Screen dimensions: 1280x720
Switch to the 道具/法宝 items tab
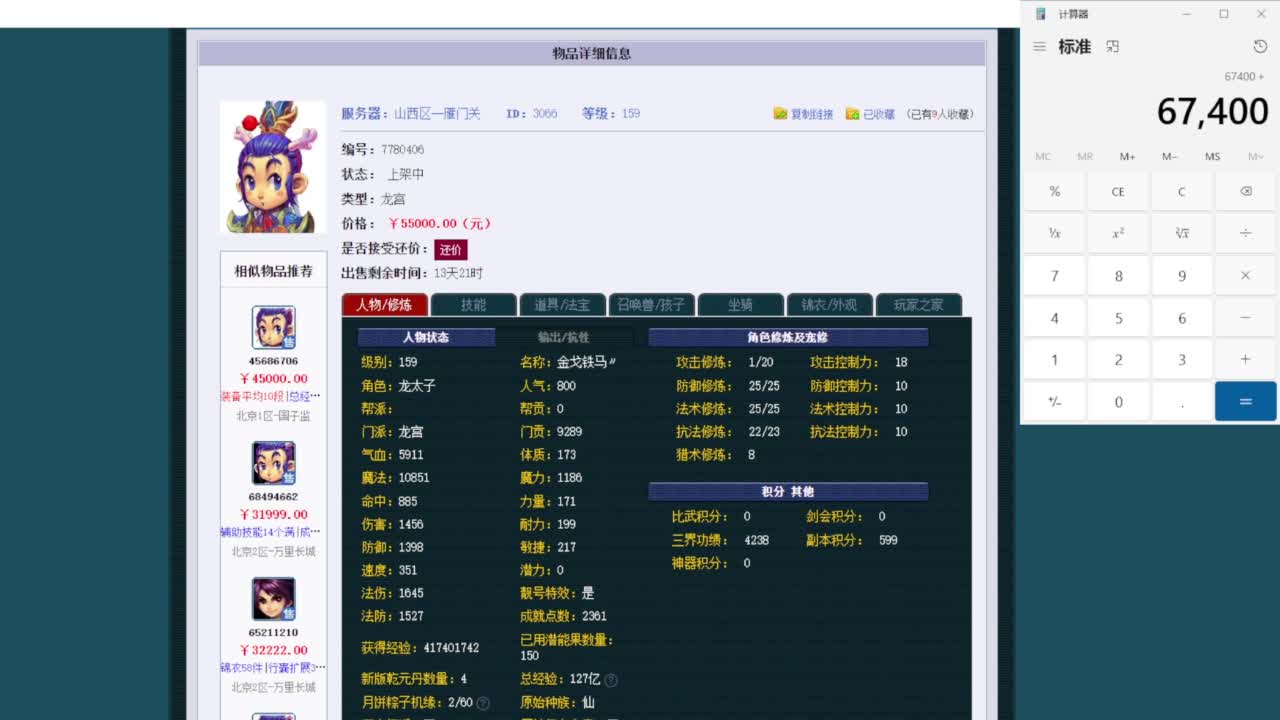coord(563,305)
